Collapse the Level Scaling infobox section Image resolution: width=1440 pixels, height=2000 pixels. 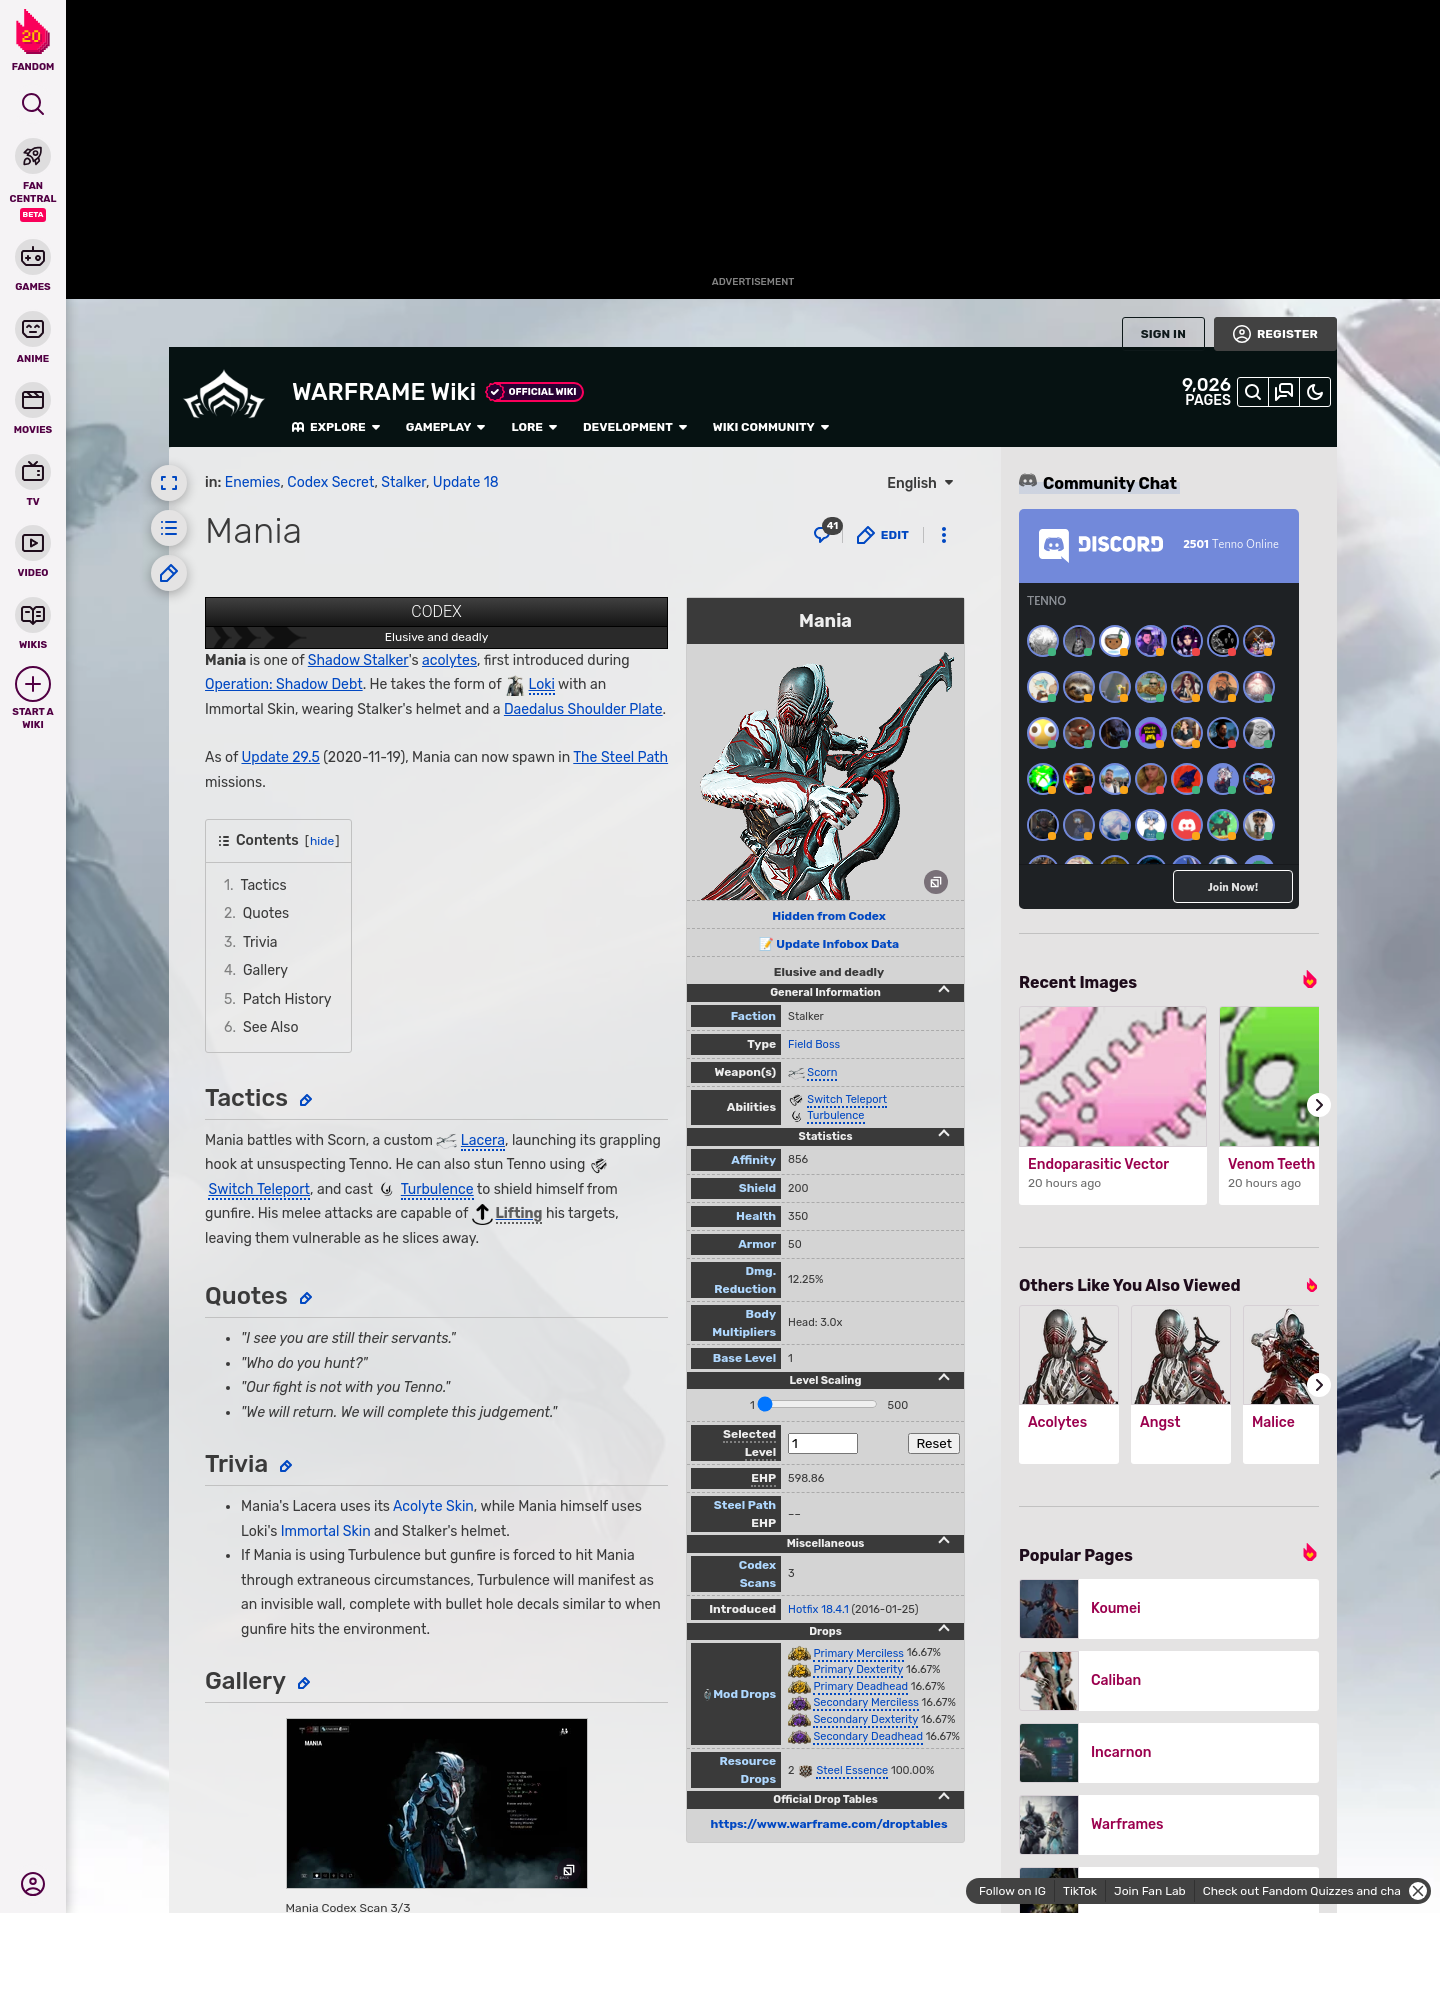click(x=944, y=1378)
